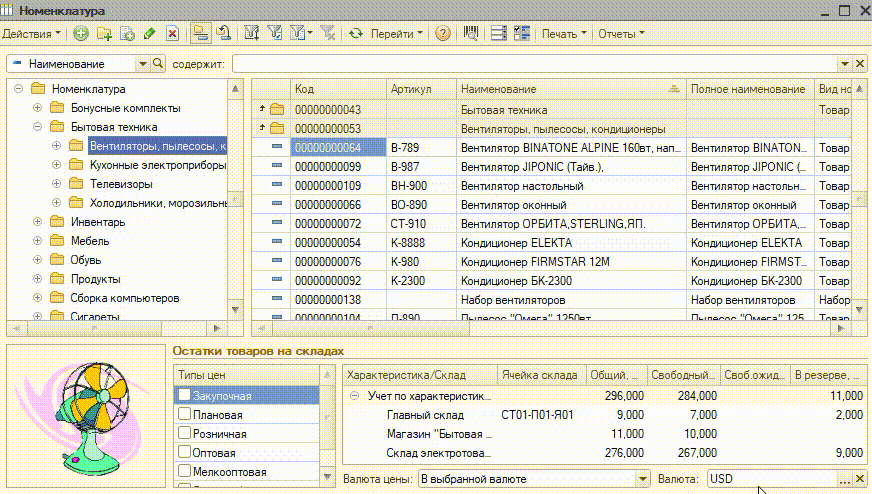Click the barcode scanner icon
Image resolution: width=872 pixels, height=494 pixels.
tap(471, 33)
